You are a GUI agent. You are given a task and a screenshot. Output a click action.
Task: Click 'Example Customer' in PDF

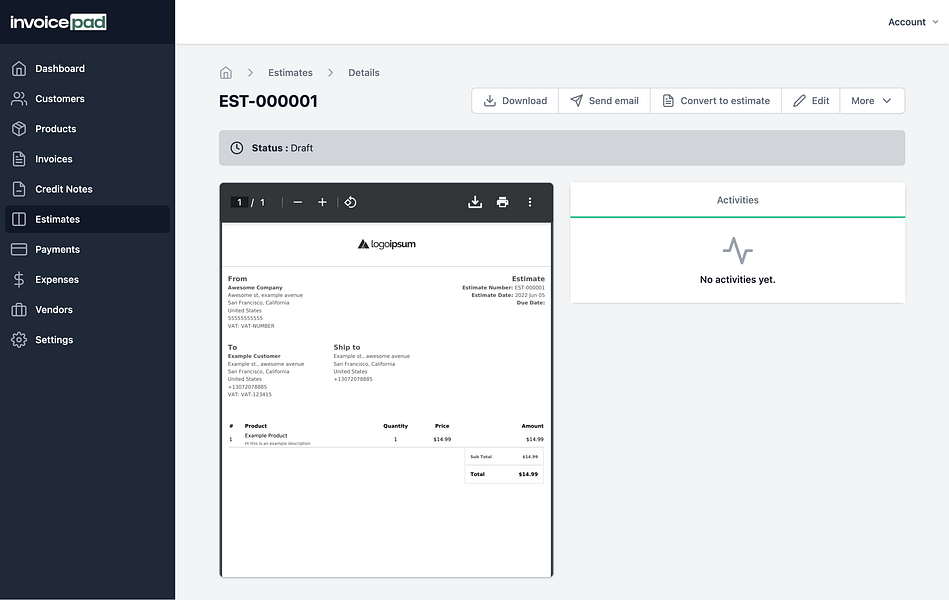click(x=254, y=356)
